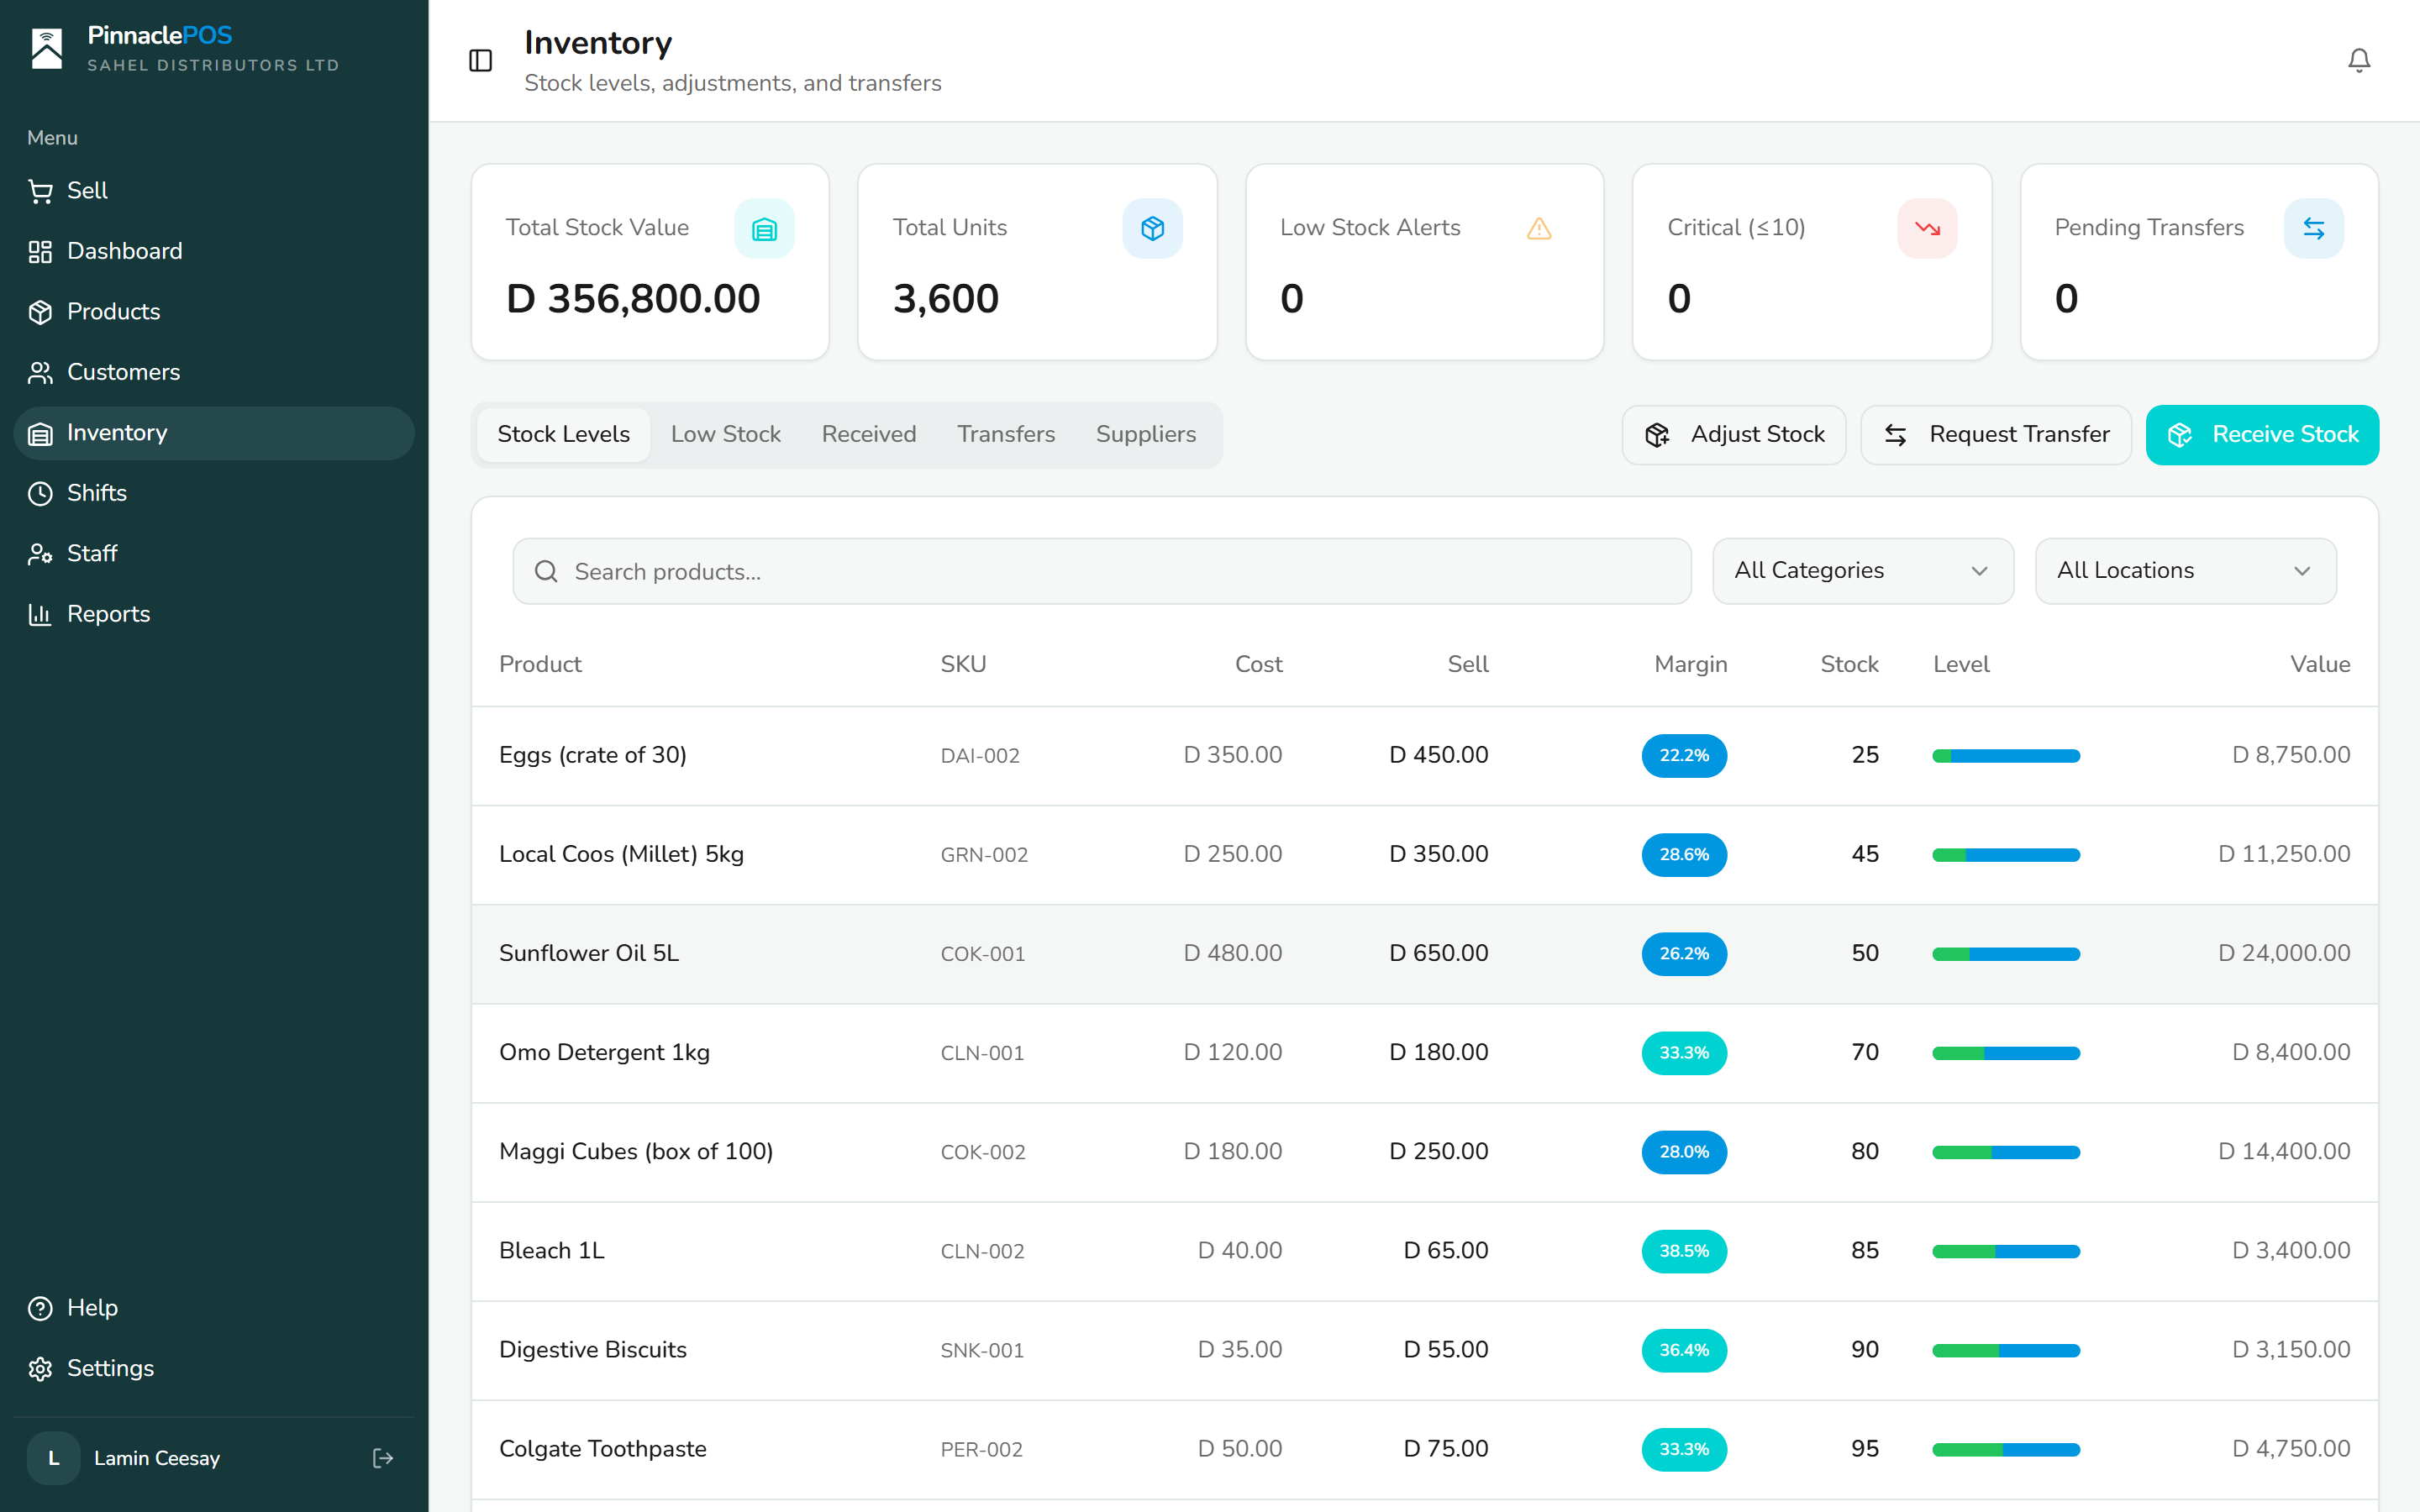Click the sell price D 65.00
The height and width of the screenshot is (1512, 2420).
tap(1446, 1251)
